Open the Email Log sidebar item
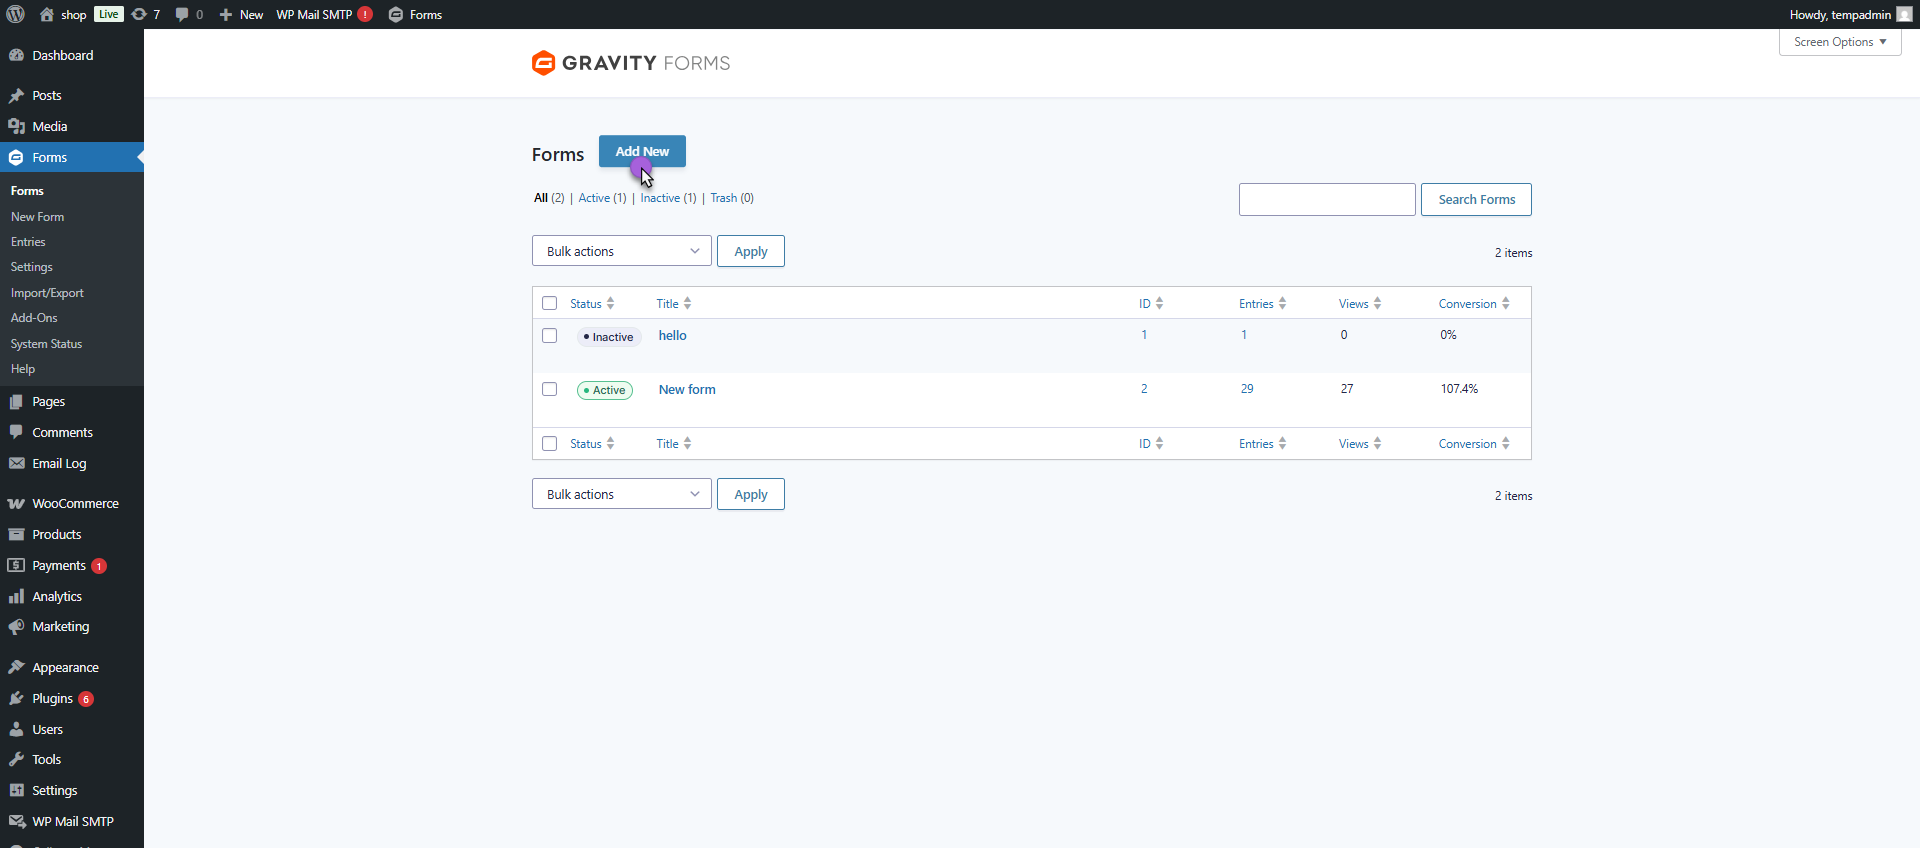Image resolution: width=1920 pixels, height=848 pixels. pos(59,464)
